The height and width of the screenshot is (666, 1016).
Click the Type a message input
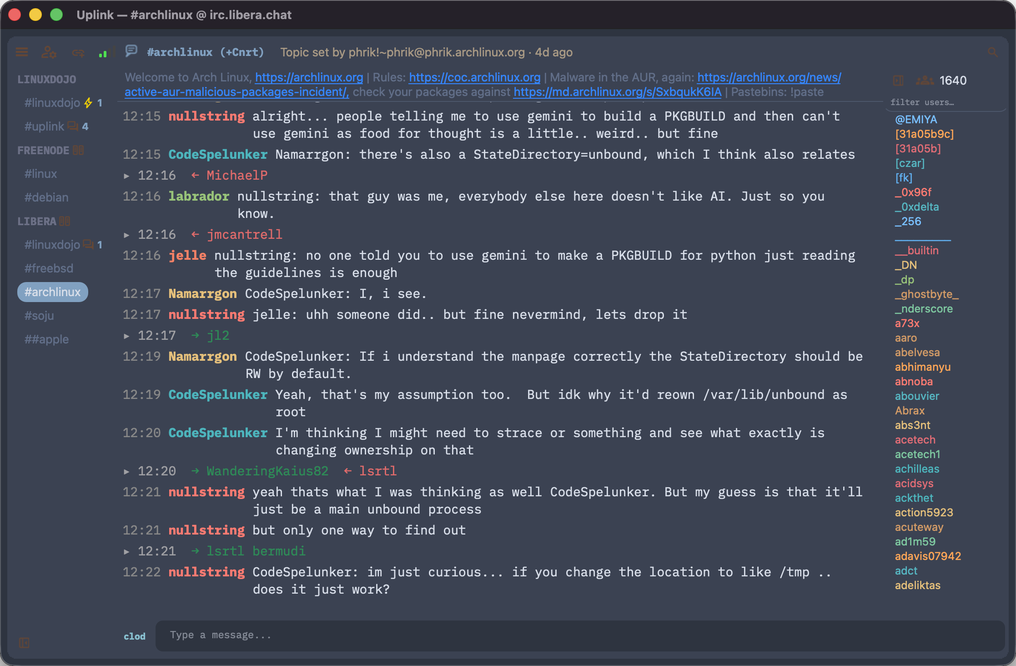[580, 636]
